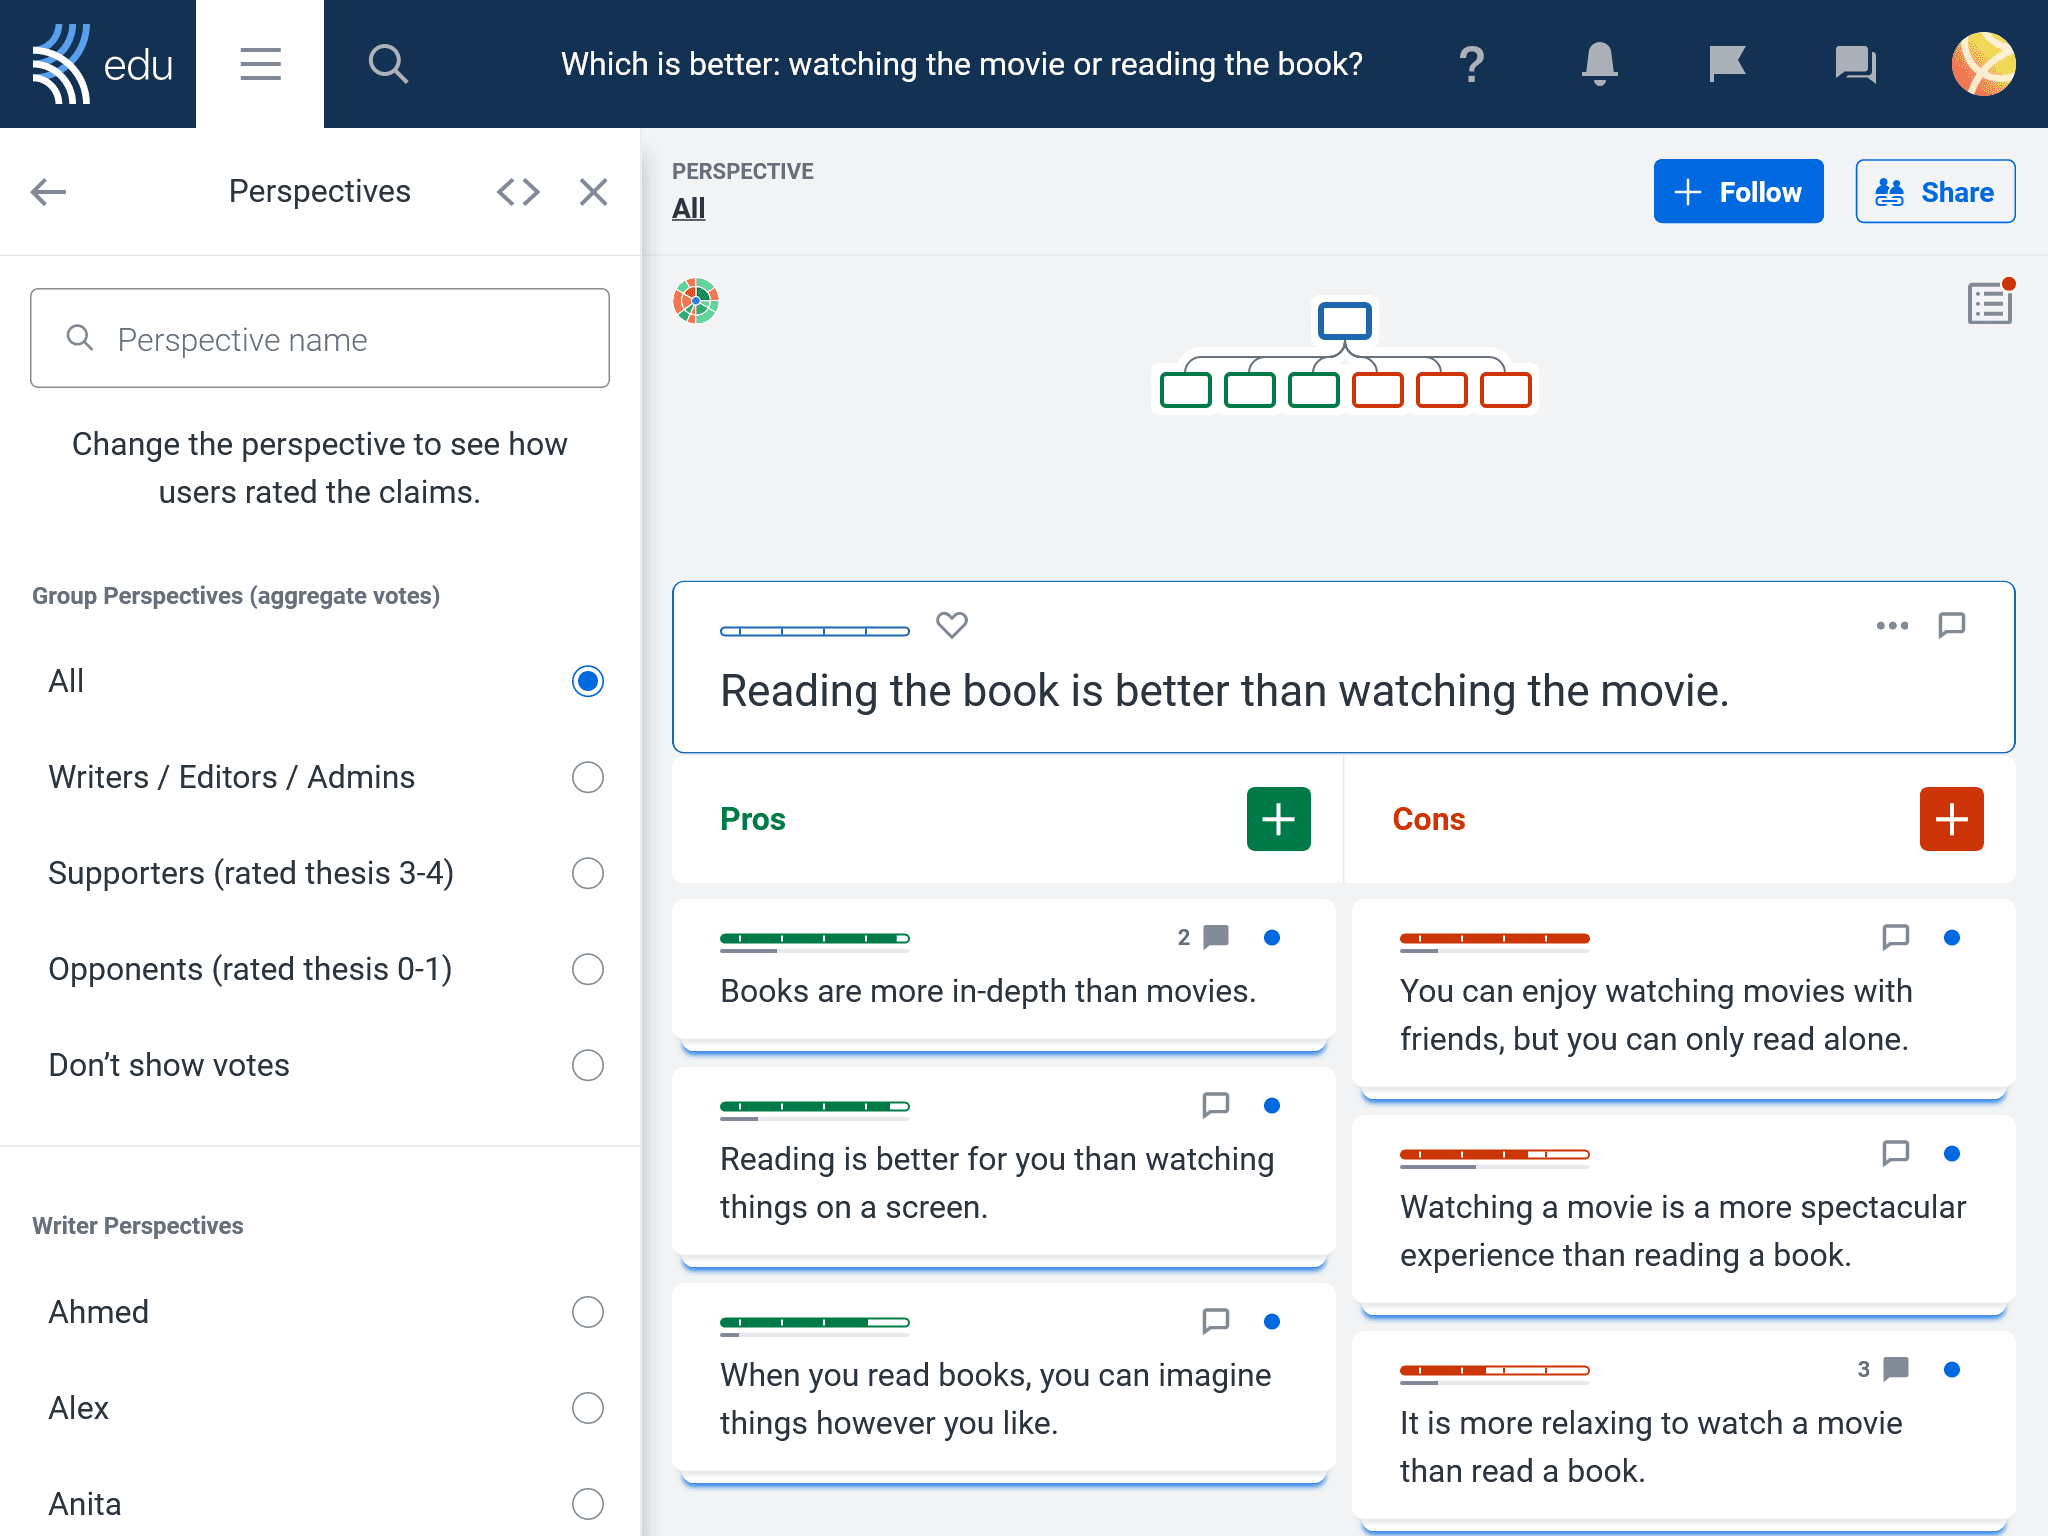Select Don't show votes option
Viewport: 2048px width, 1536px height.
588,1065
